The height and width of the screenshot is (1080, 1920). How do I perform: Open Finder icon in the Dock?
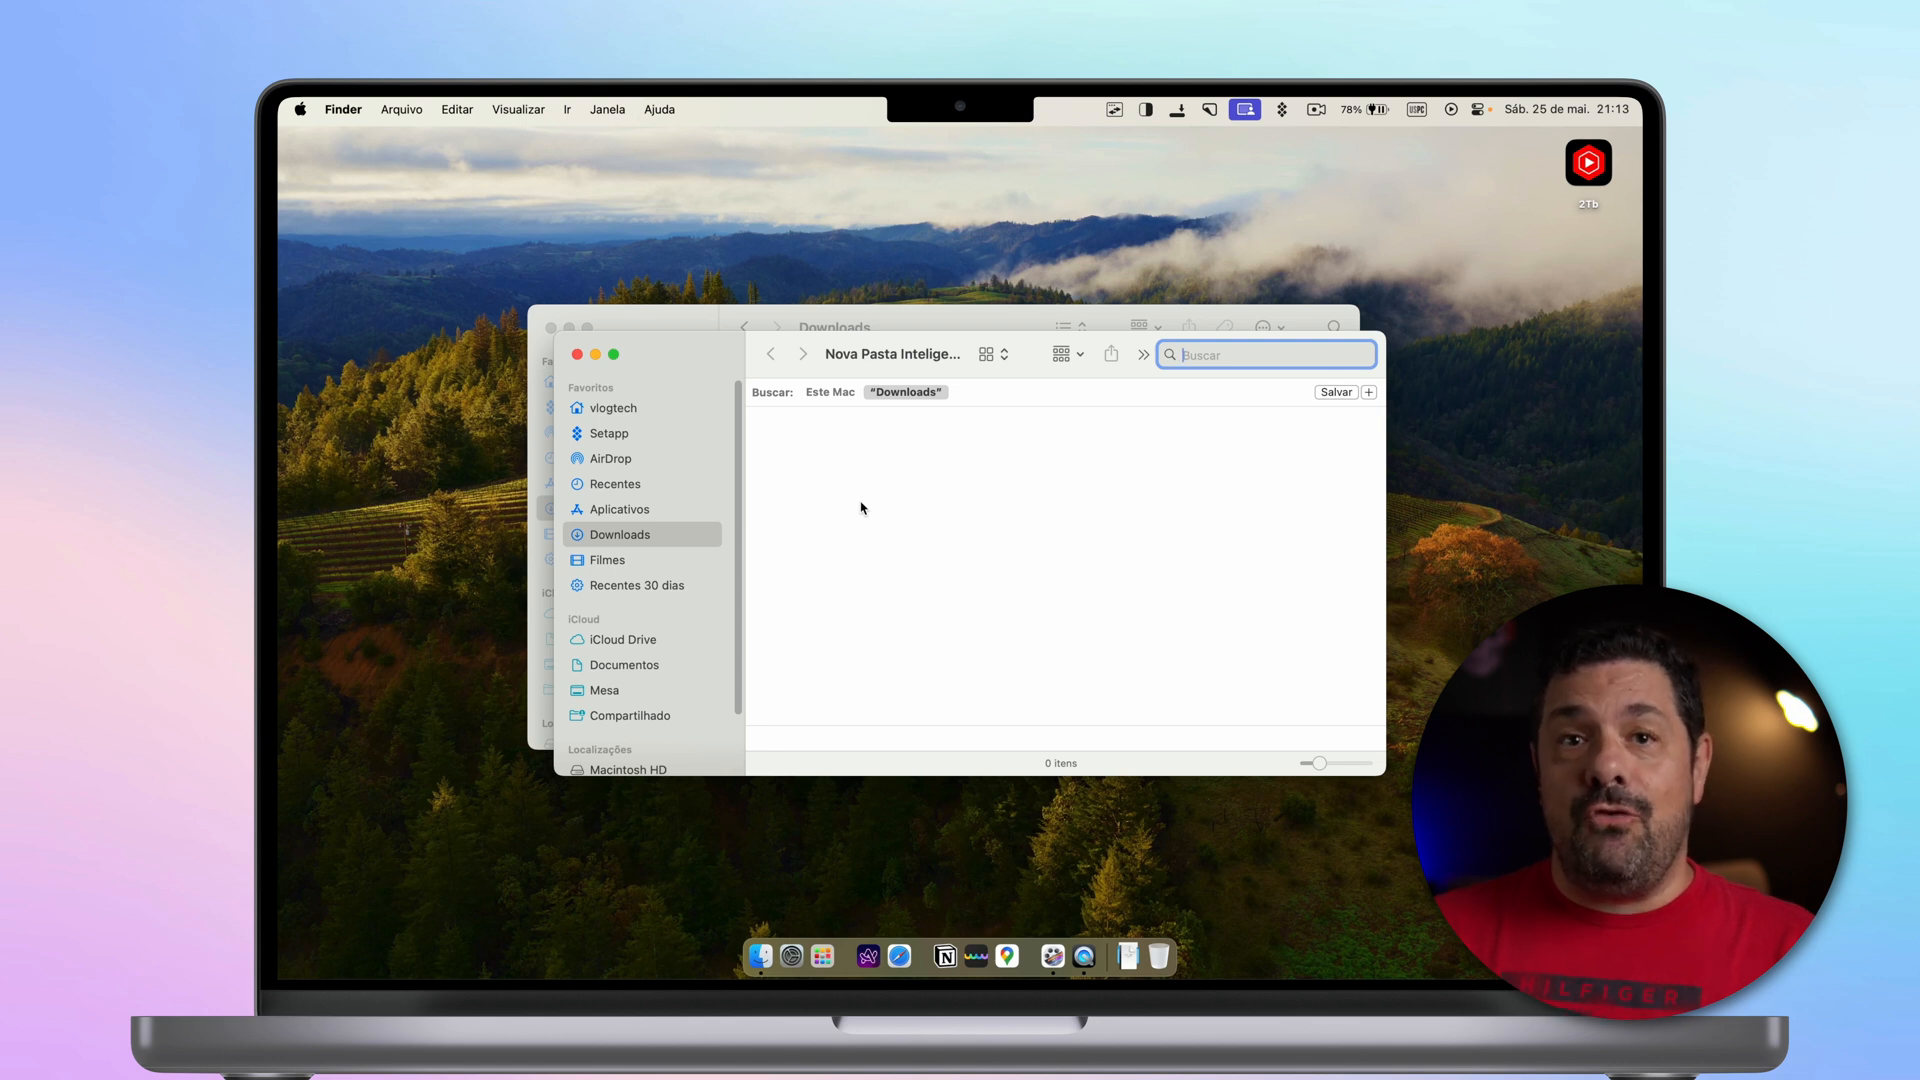(x=761, y=956)
